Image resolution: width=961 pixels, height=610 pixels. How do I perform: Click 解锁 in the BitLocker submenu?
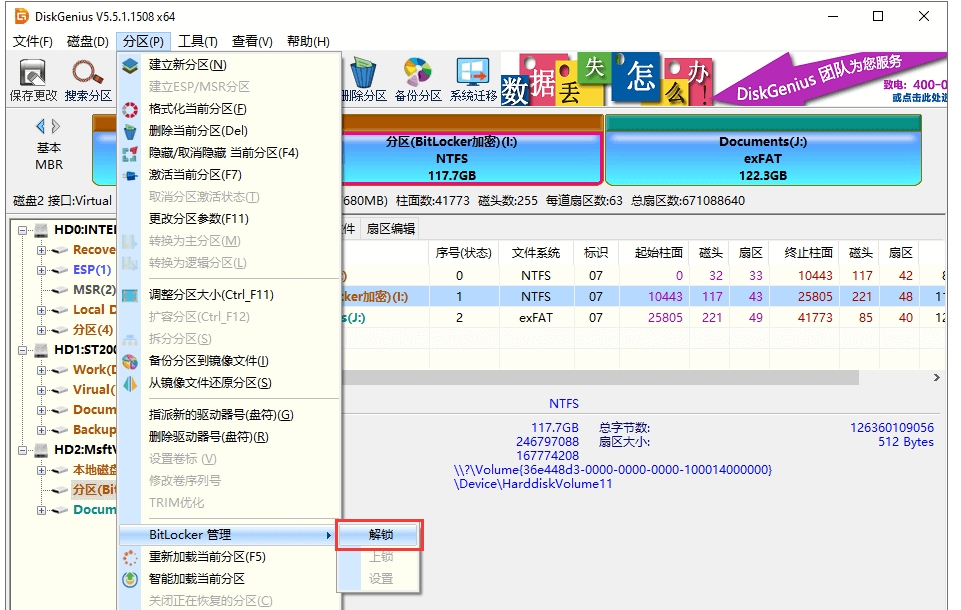coord(380,535)
